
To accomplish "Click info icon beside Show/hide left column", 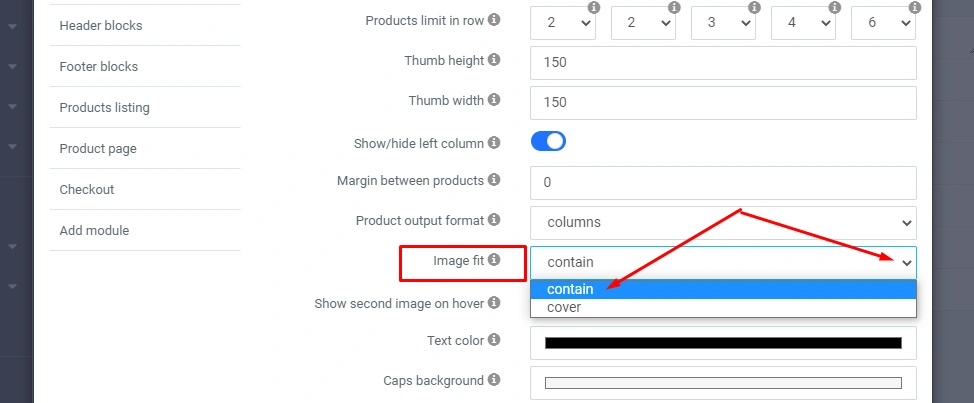I will [x=494, y=143].
